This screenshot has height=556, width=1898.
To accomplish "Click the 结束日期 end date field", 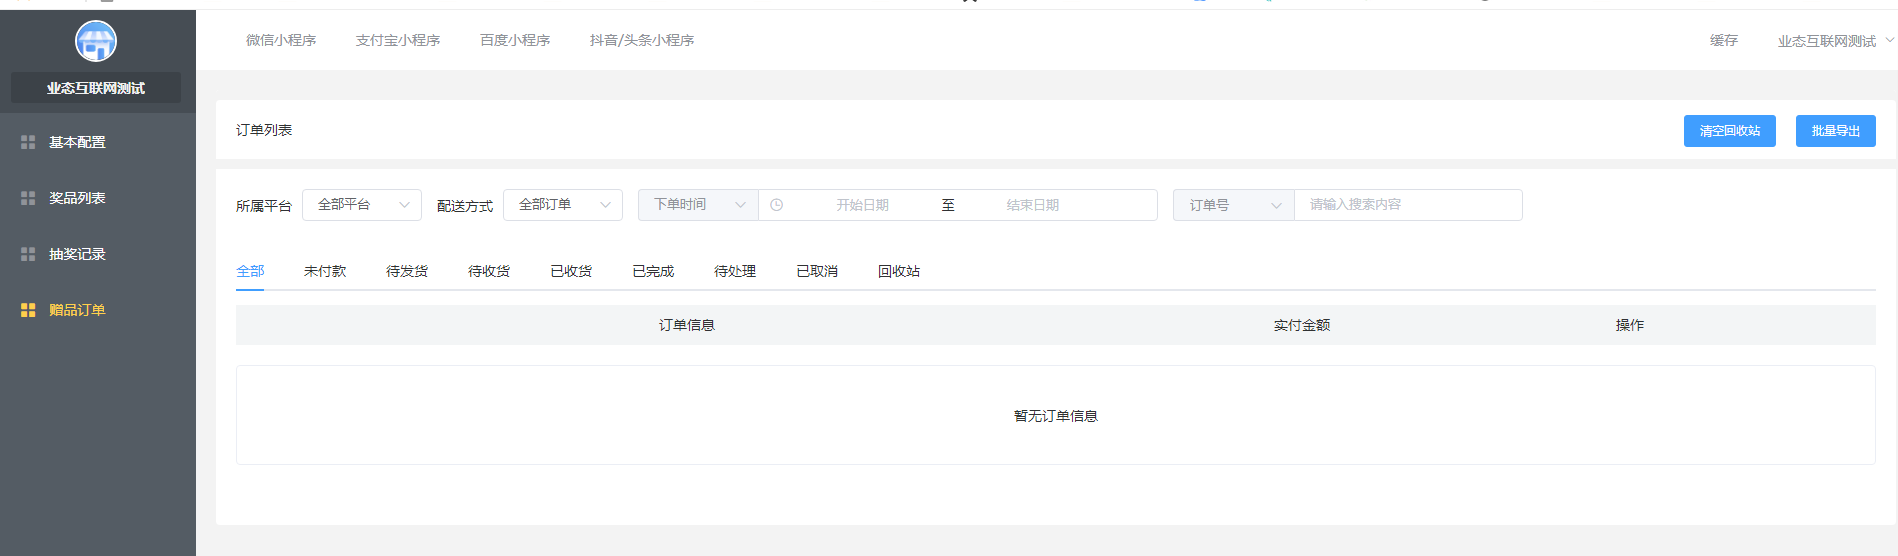I will [1033, 205].
